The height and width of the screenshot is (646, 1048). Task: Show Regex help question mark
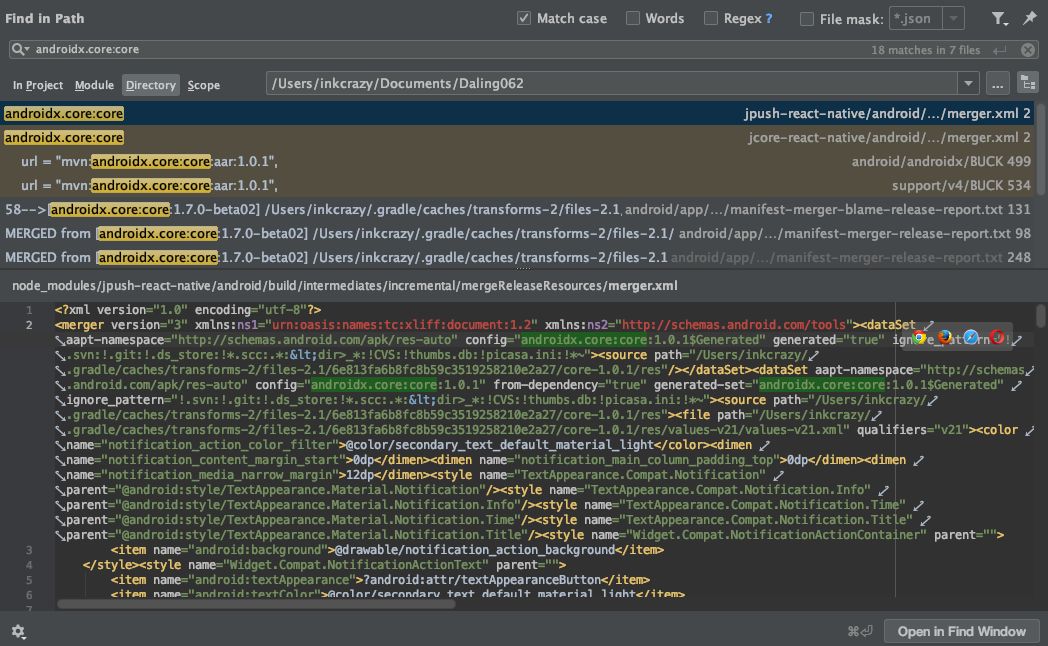(x=769, y=19)
